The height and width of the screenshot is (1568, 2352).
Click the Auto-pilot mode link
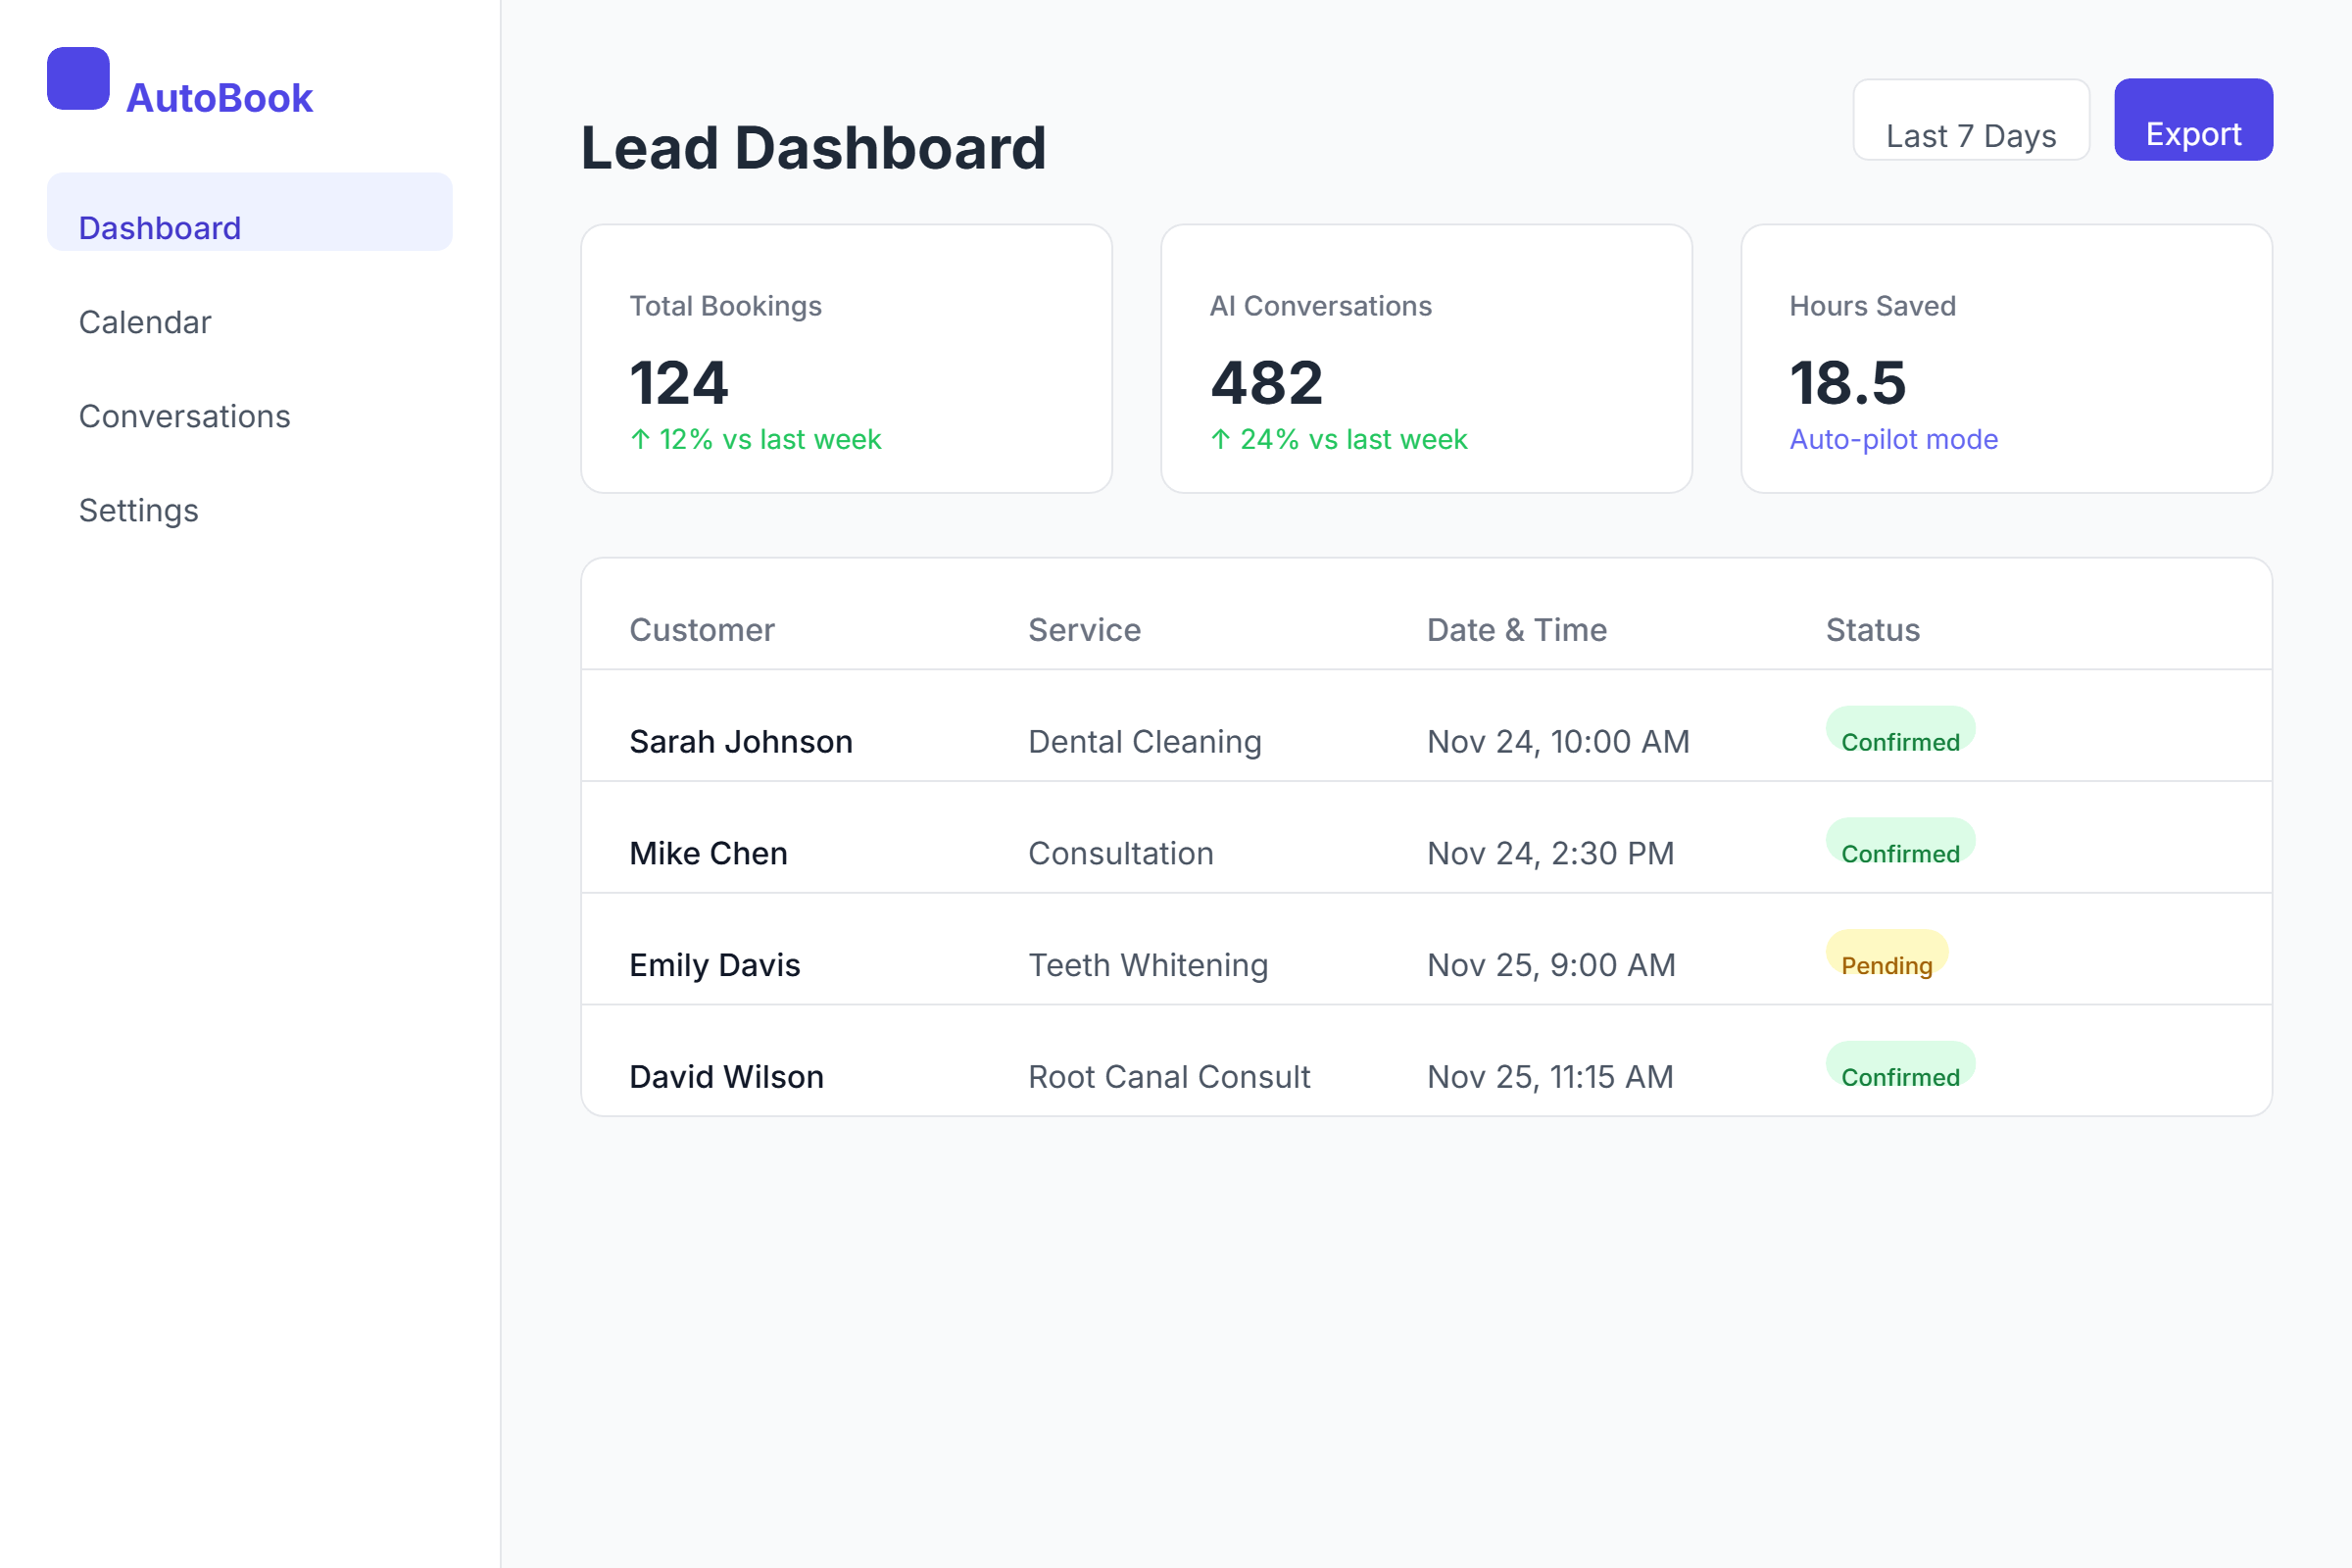(x=1893, y=439)
